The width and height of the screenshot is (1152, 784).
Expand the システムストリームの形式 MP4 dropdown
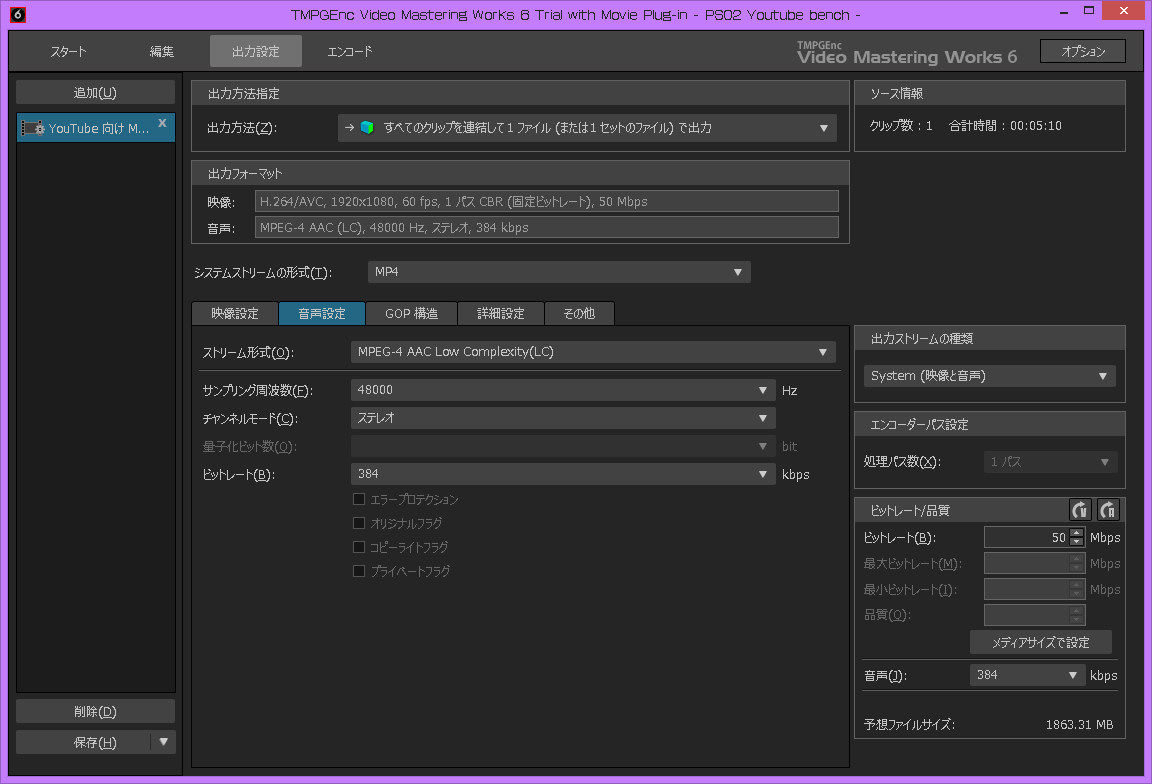point(559,272)
